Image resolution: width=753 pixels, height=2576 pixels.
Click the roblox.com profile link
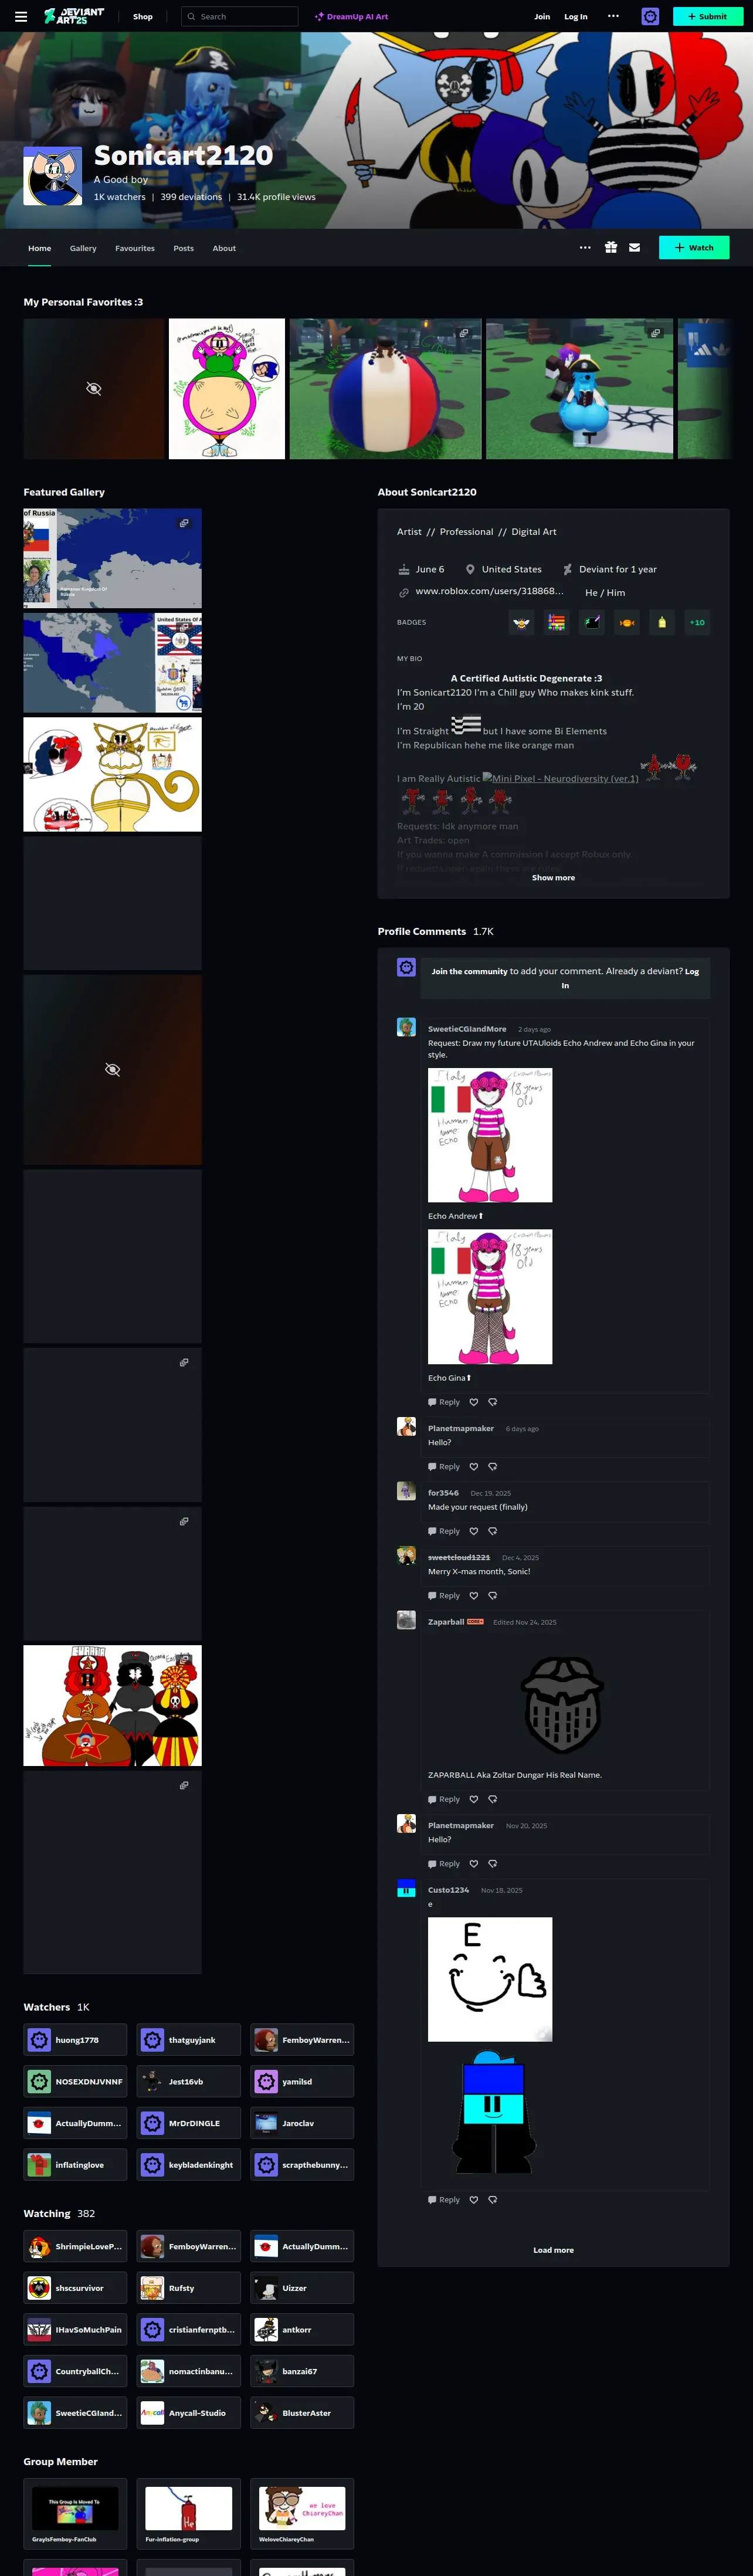click(489, 591)
